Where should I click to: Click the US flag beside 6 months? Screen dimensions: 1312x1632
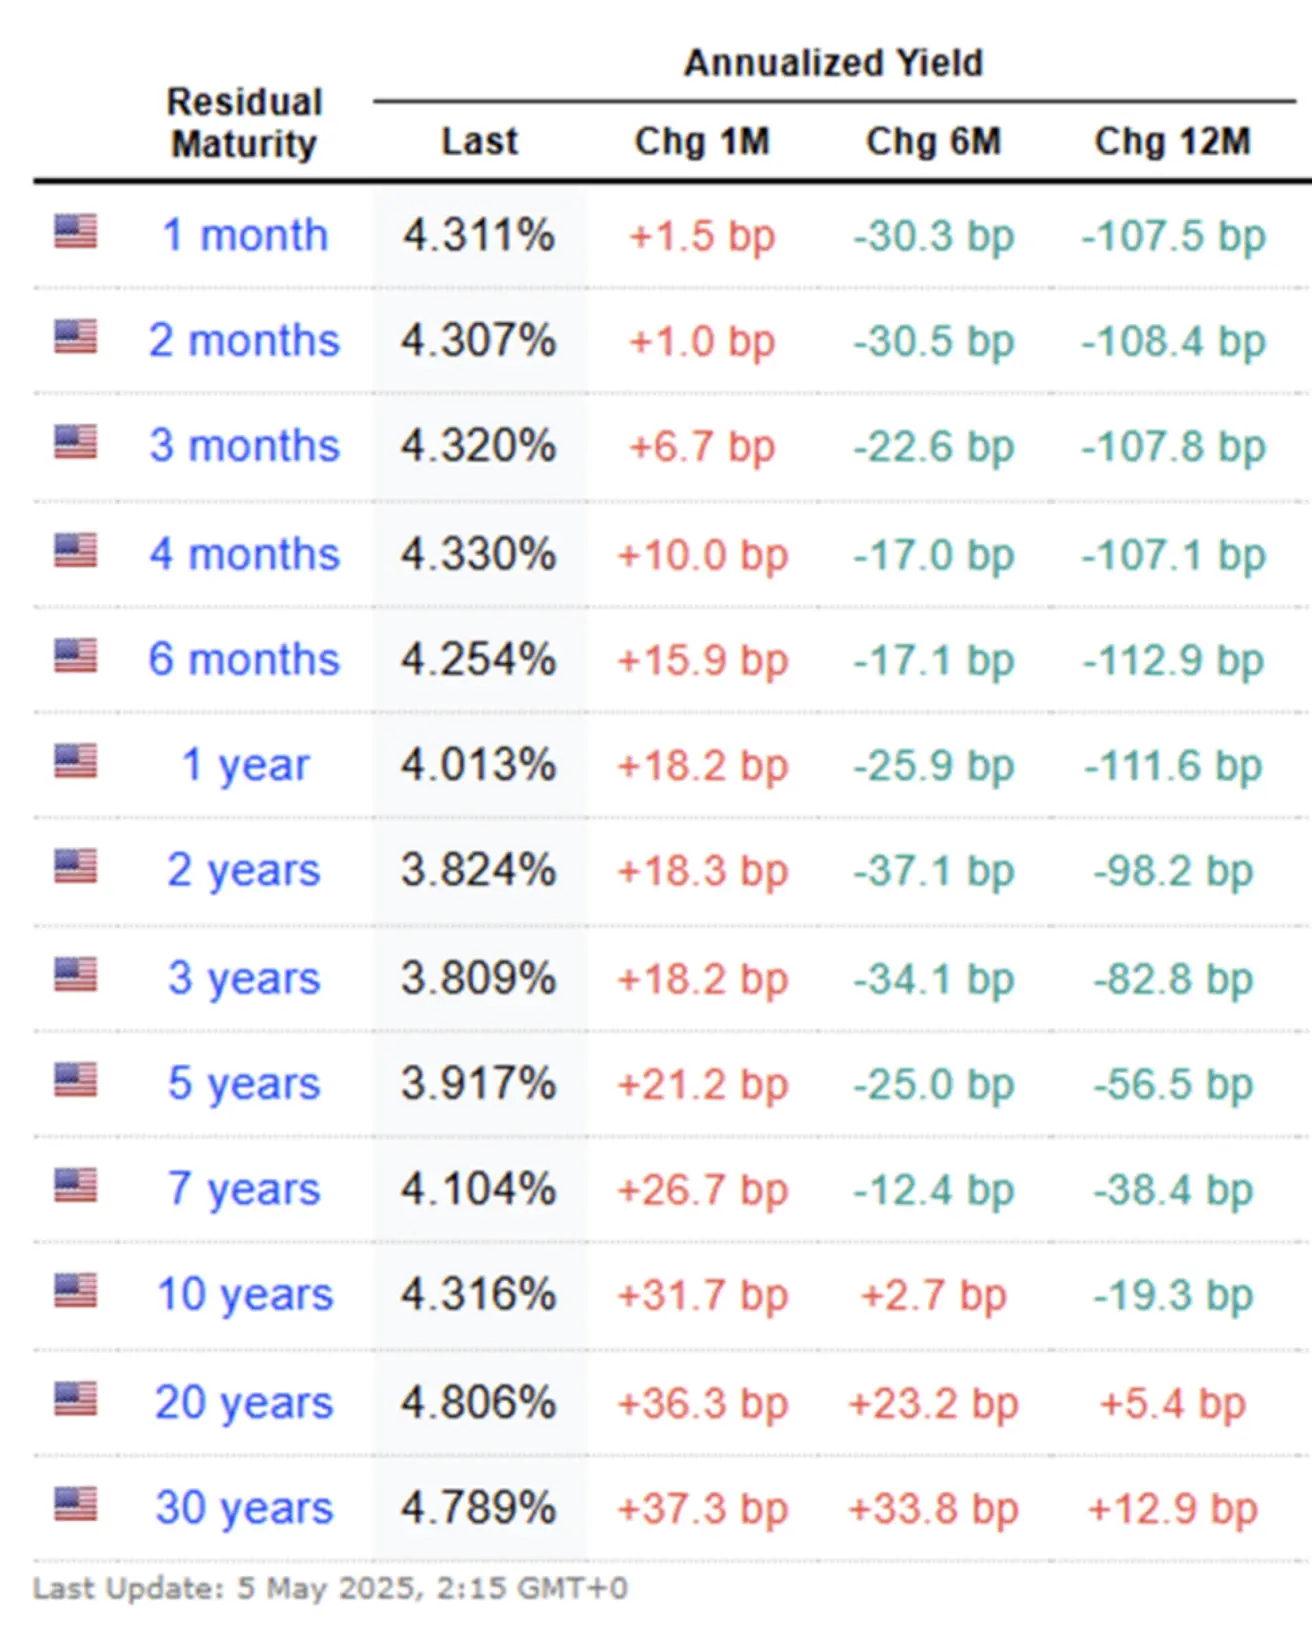click(75, 655)
